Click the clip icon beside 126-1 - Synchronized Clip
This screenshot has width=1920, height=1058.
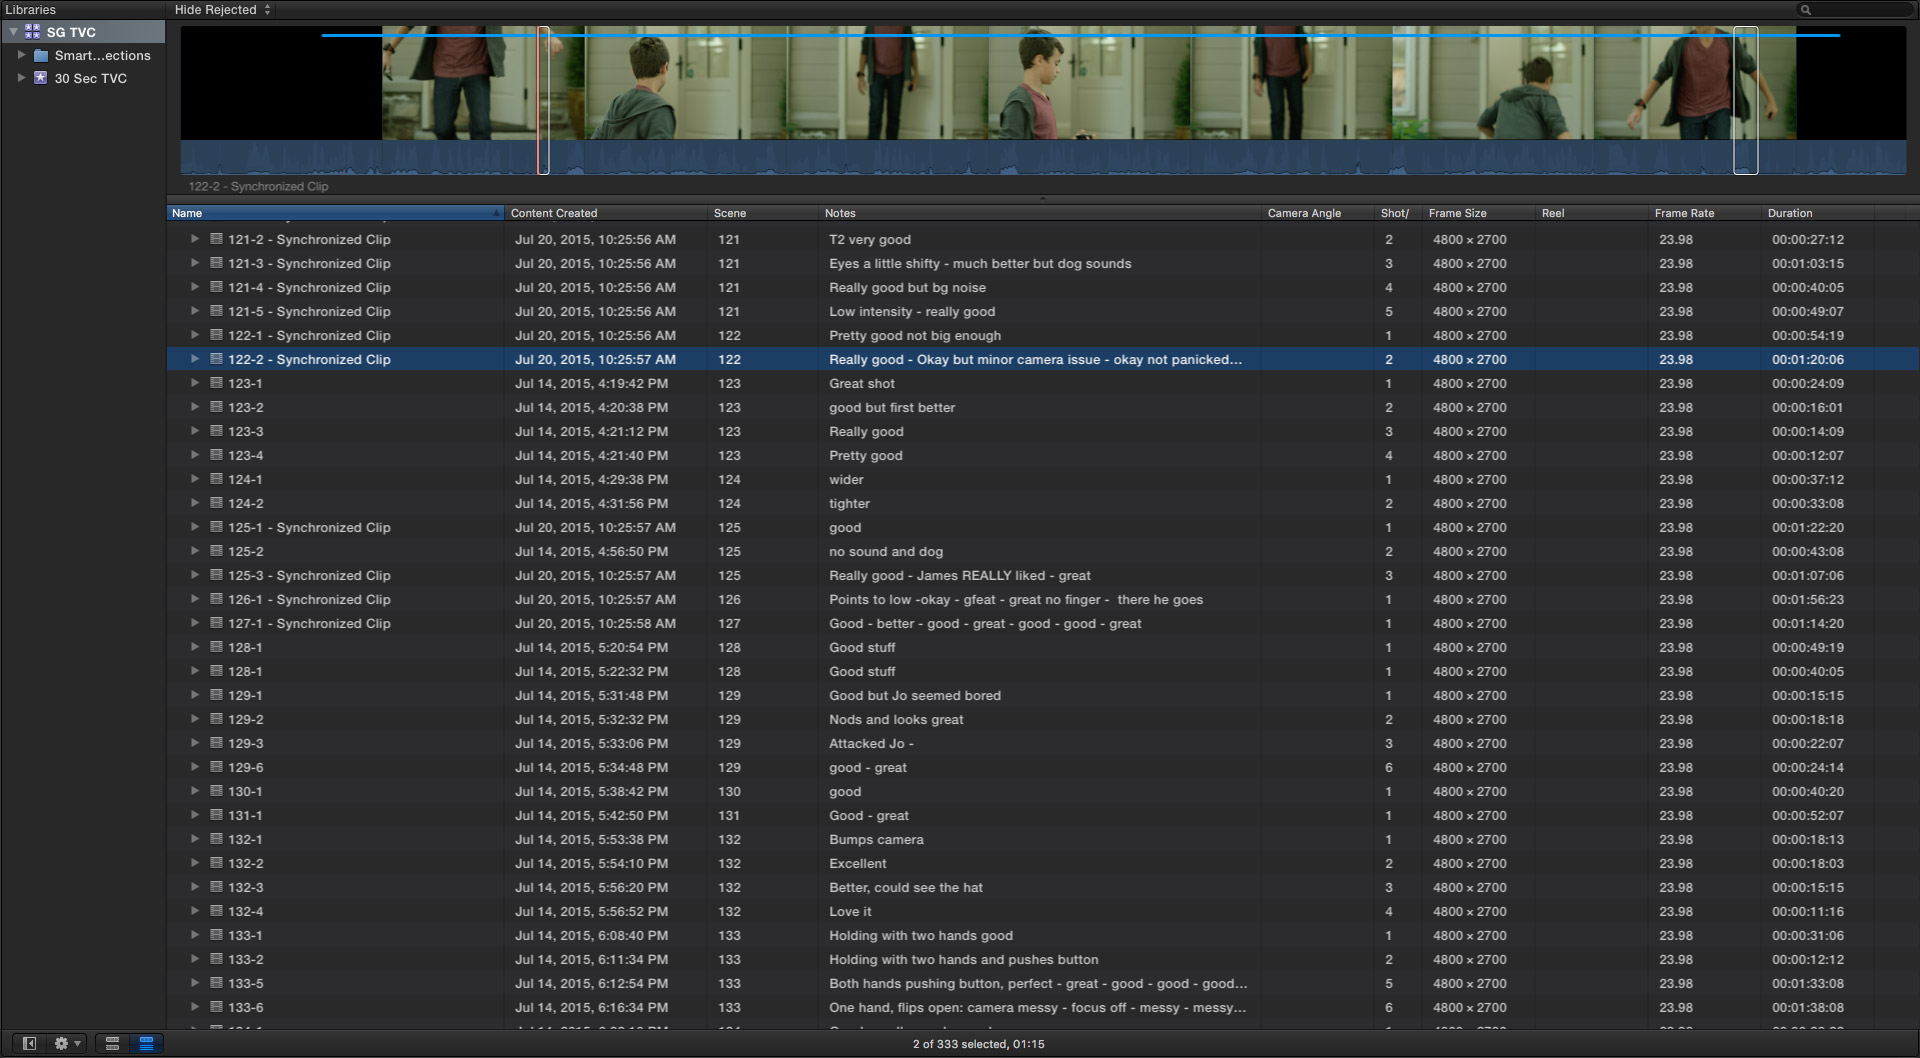coord(216,599)
